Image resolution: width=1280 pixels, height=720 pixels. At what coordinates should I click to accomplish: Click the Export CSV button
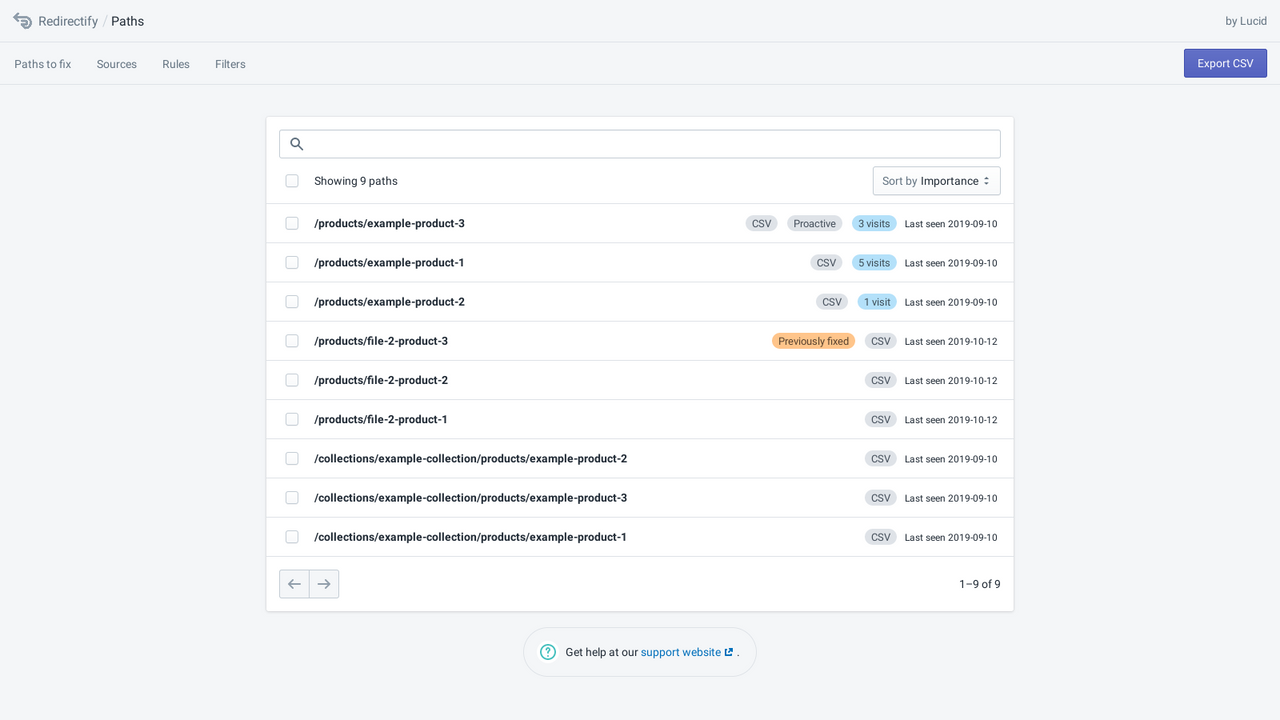[1225, 63]
